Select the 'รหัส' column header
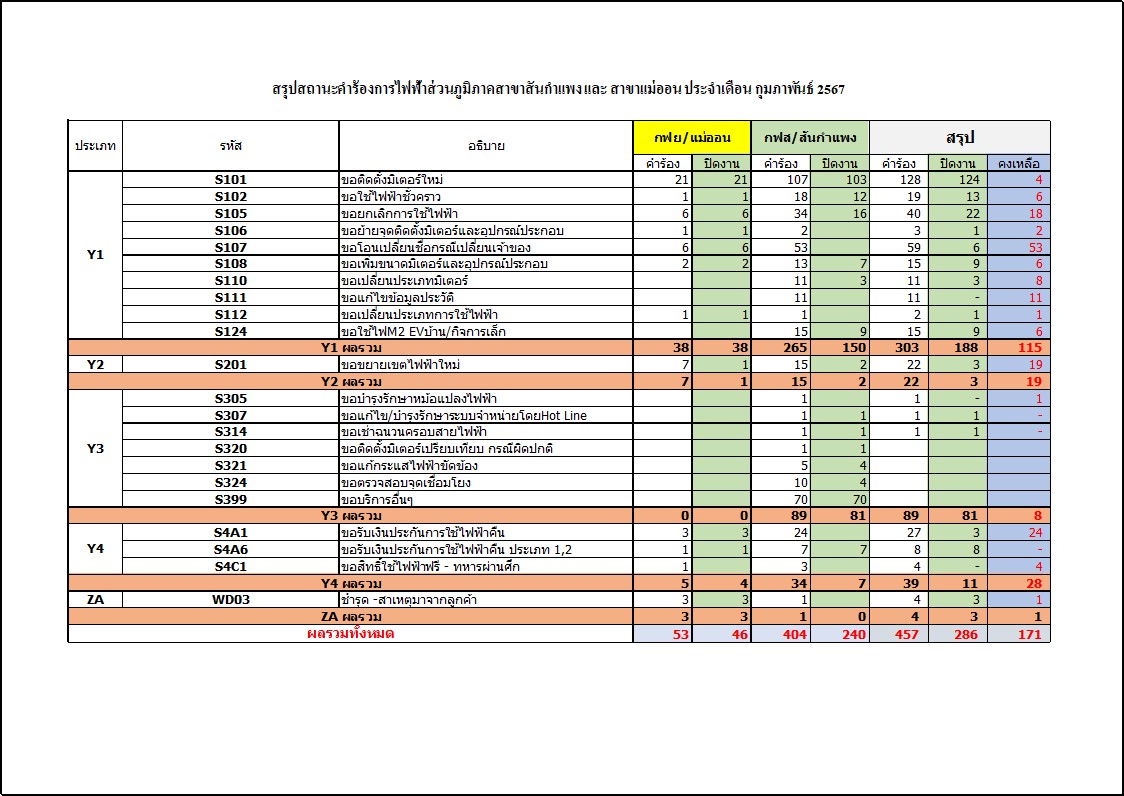The height and width of the screenshot is (796, 1124). click(231, 146)
